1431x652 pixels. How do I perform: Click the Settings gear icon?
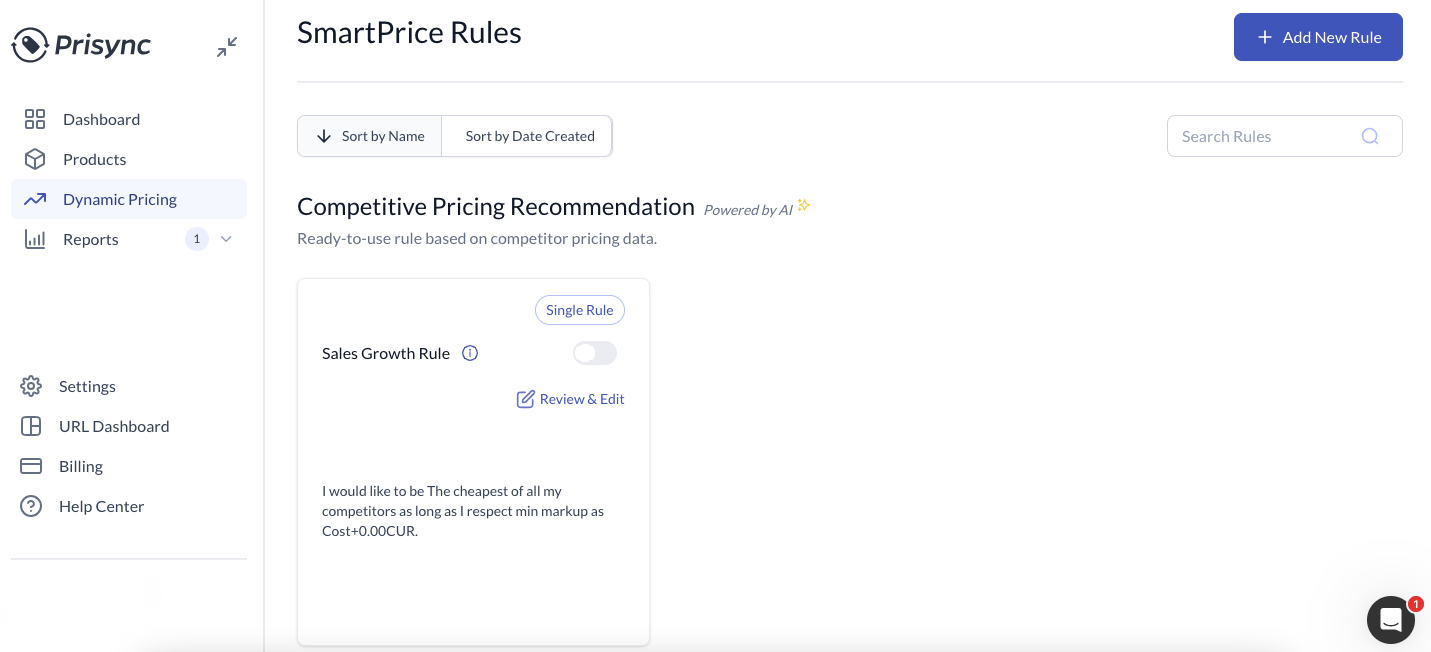click(31, 386)
